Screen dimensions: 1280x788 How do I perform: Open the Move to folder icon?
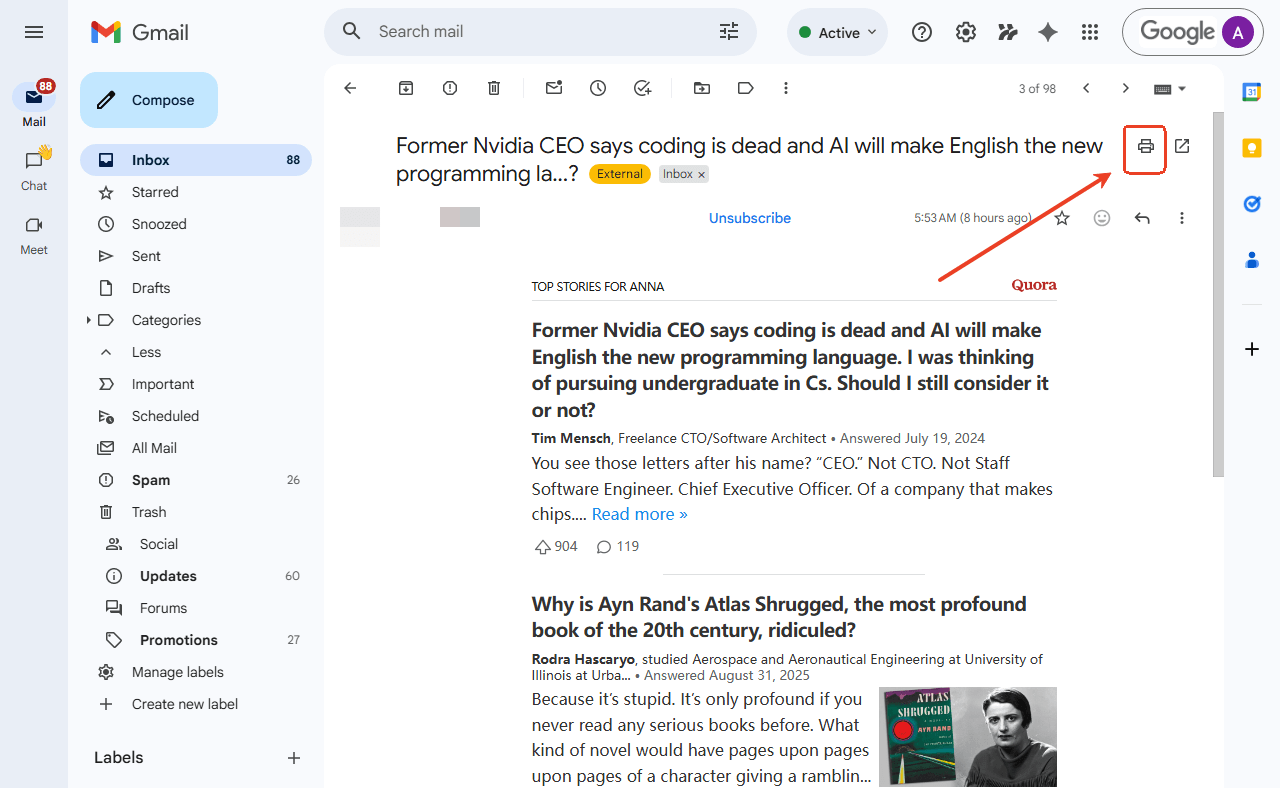point(702,88)
